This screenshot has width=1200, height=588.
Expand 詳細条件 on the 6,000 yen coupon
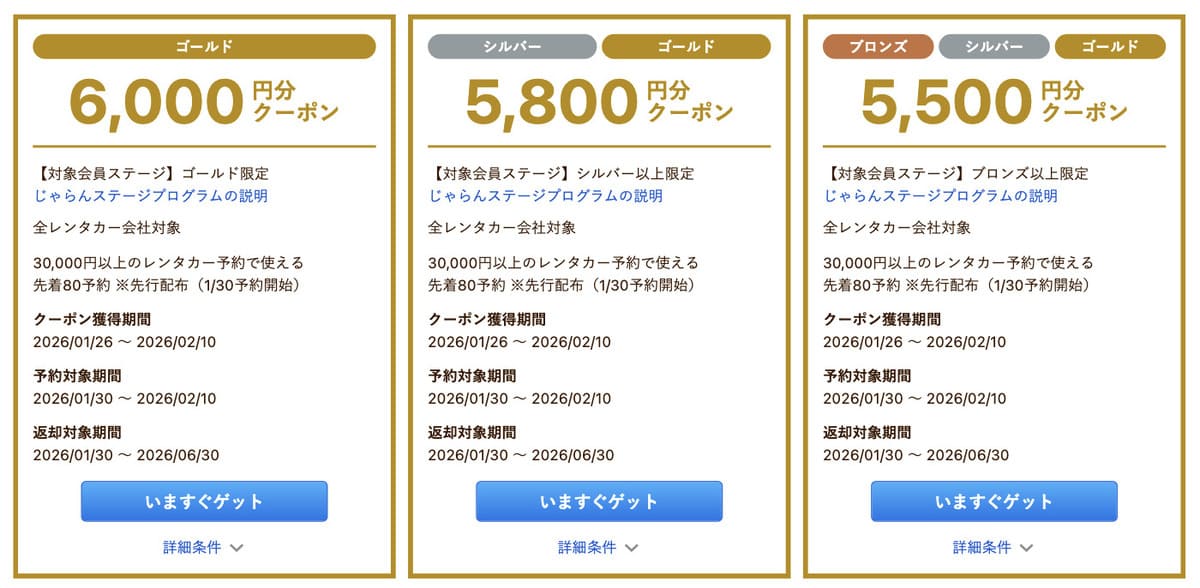point(200,548)
